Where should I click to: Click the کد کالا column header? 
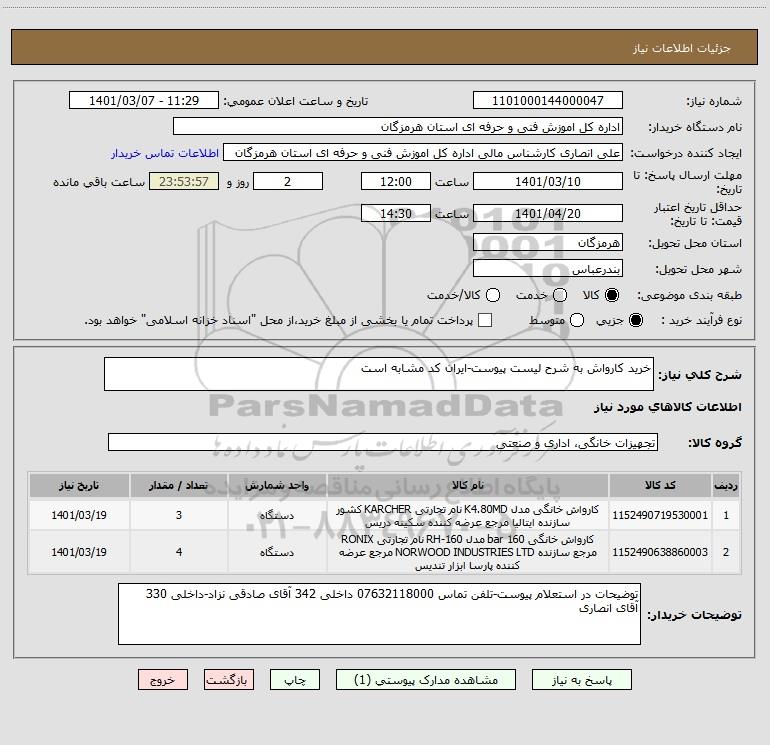(660, 485)
